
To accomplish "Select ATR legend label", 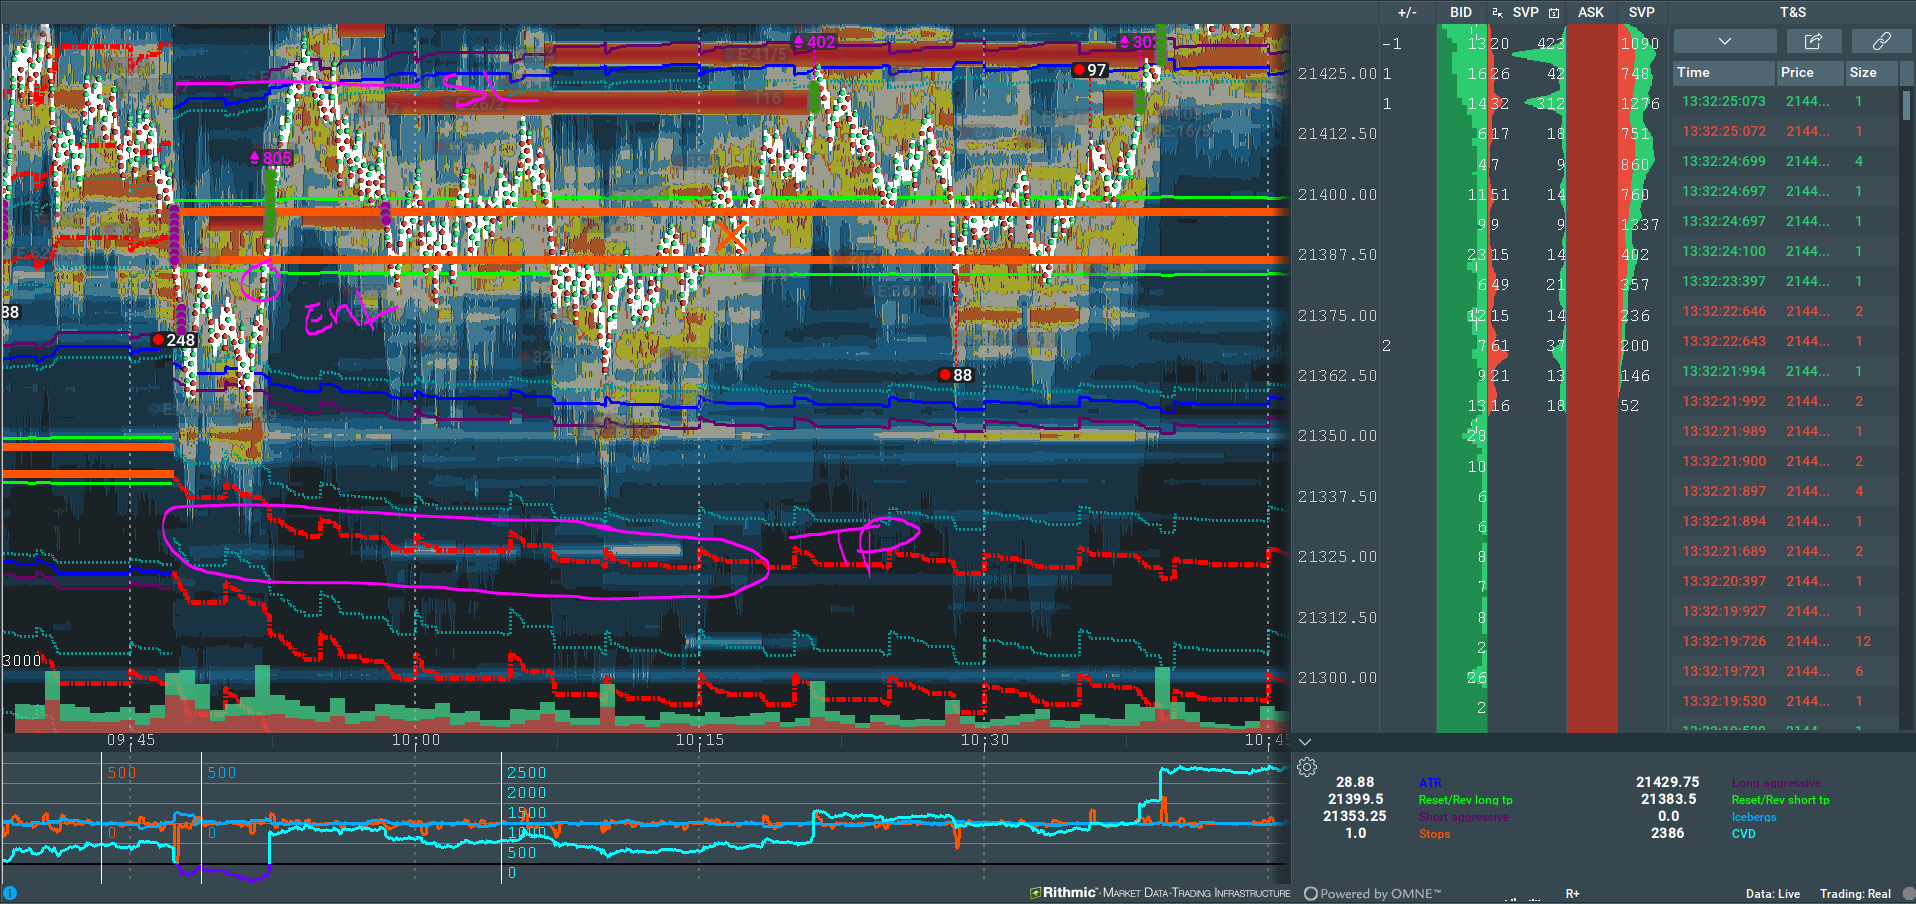I will (1430, 783).
